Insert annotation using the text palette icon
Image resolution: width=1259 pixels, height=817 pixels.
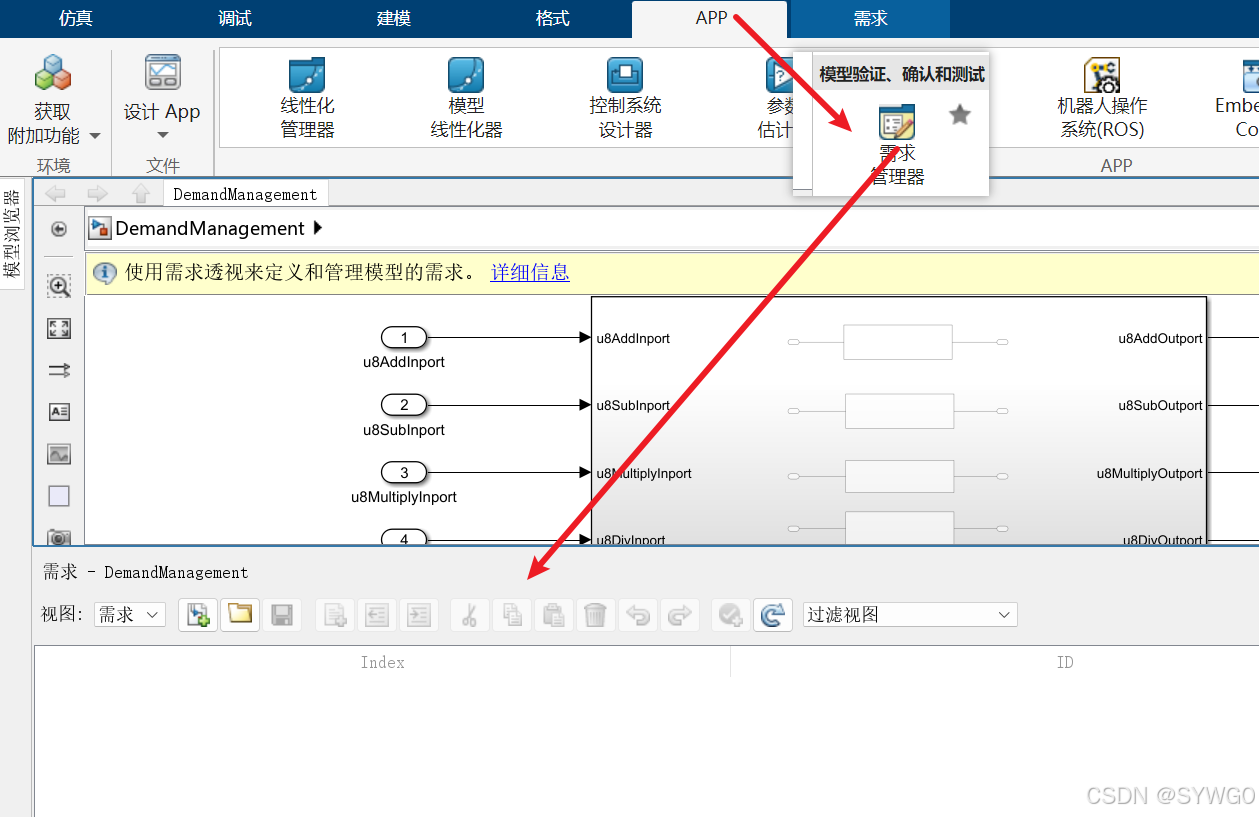59,412
